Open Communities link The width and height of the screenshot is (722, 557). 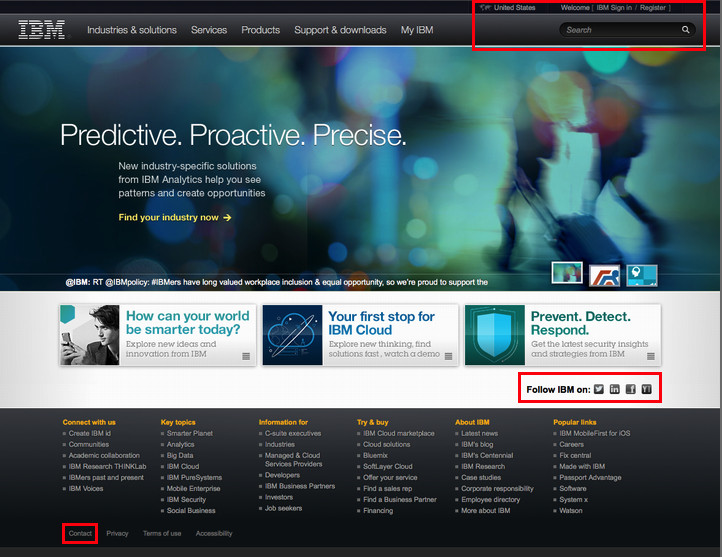coord(89,444)
